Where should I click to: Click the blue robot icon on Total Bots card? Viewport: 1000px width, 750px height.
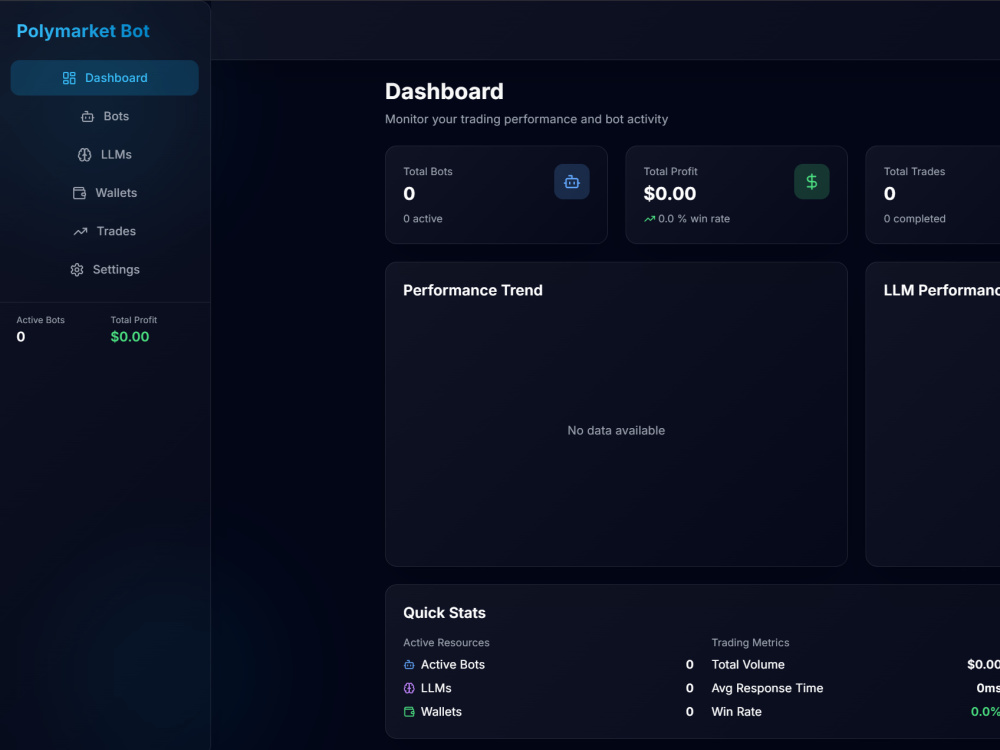point(571,182)
